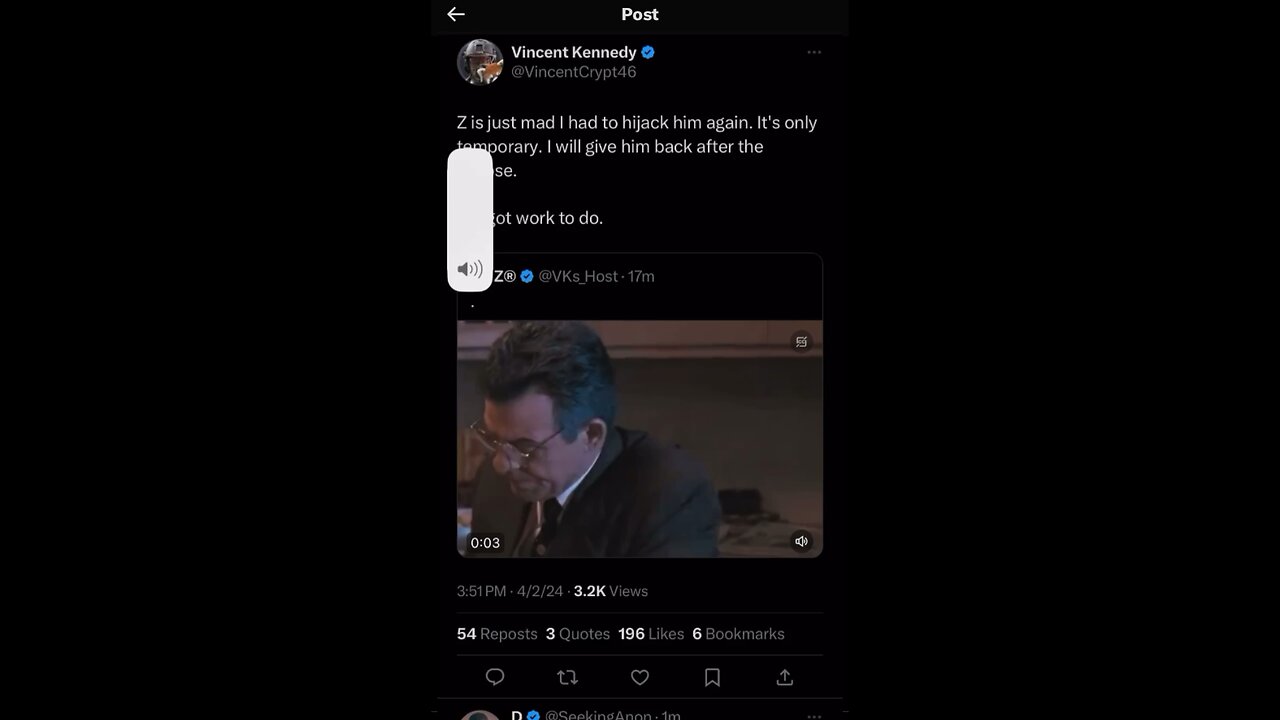
Task: Share the post with share icon
Action: click(785, 678)
